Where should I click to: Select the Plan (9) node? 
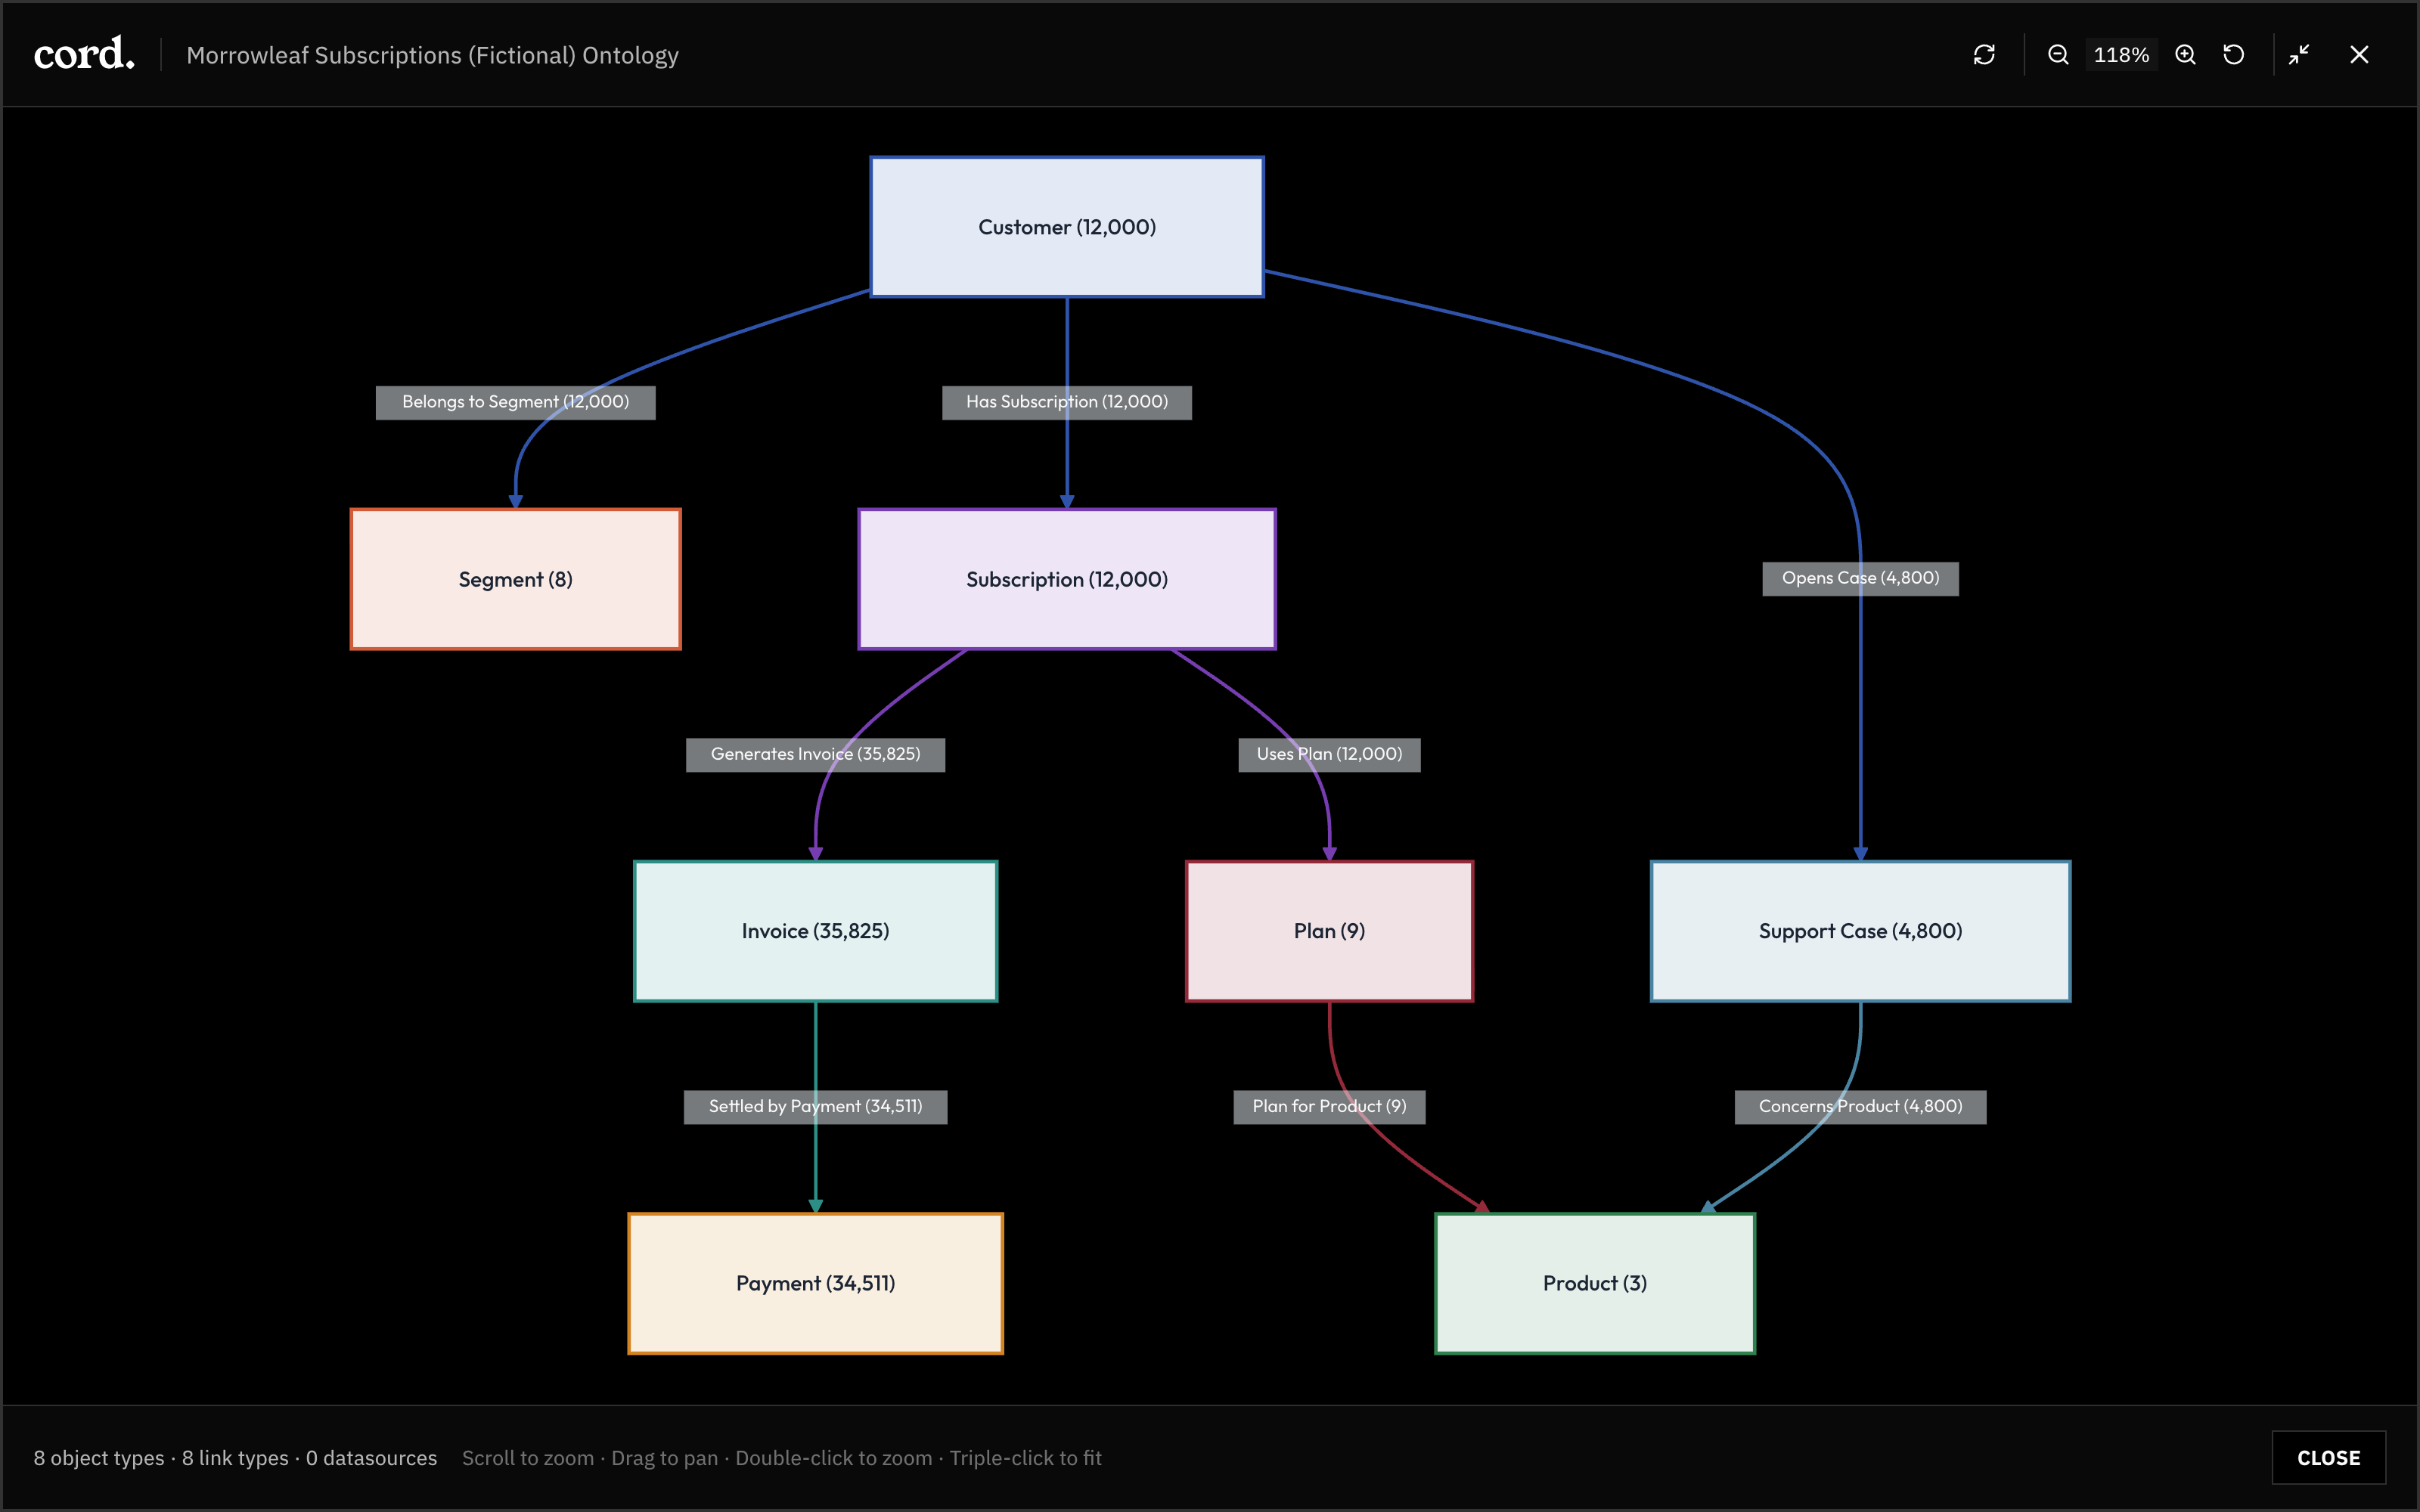point(1329,931)
